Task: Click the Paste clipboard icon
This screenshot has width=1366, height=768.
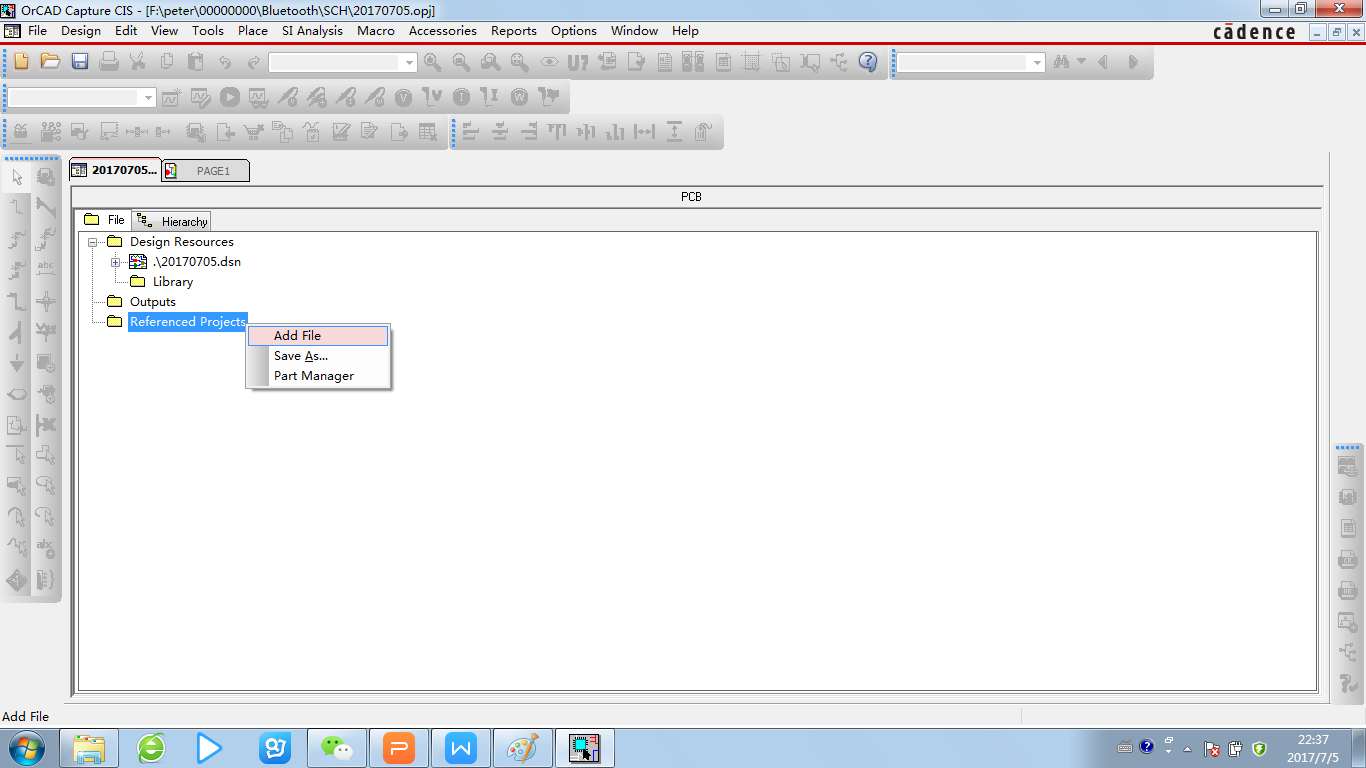Action: 195,62
